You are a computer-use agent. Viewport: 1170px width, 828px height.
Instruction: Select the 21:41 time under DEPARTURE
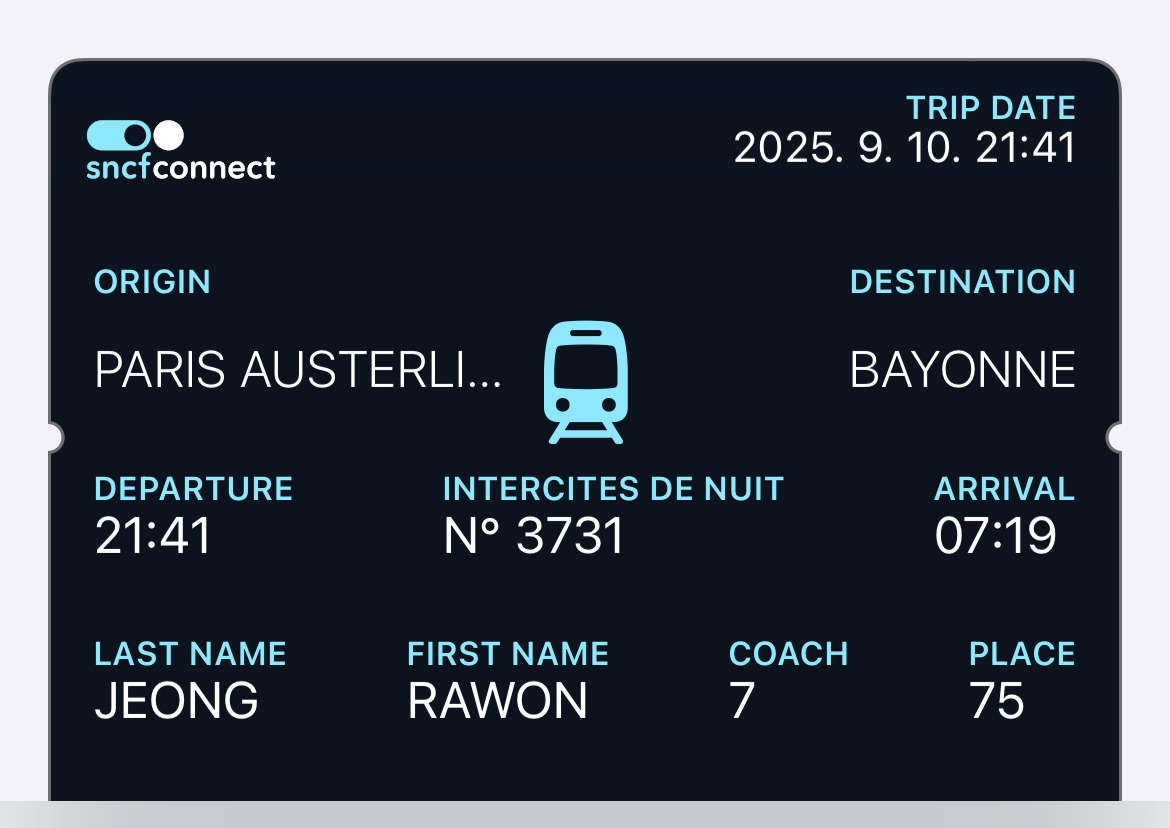click(153, 536)
